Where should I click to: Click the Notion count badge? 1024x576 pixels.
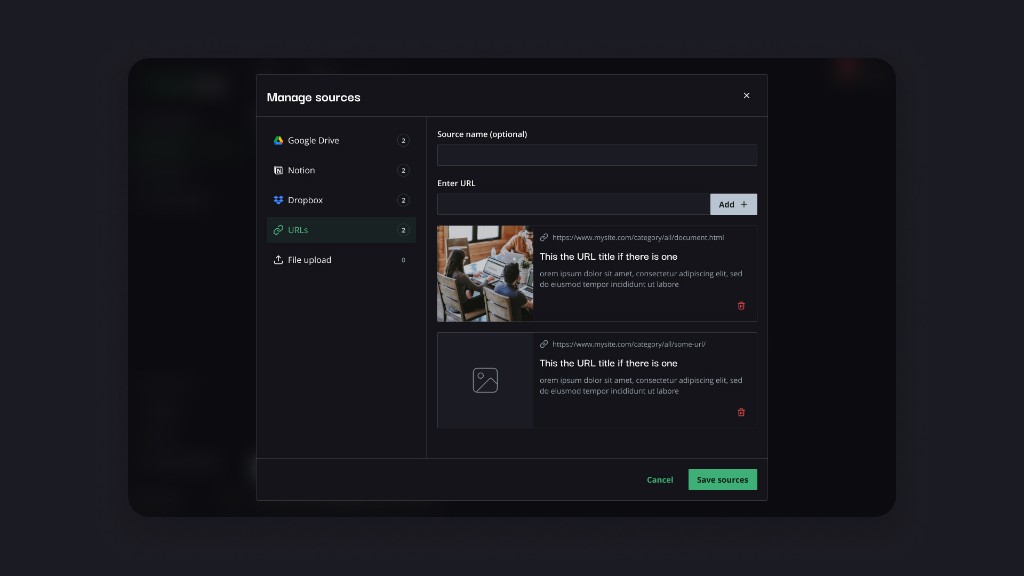tap(403, 170)
